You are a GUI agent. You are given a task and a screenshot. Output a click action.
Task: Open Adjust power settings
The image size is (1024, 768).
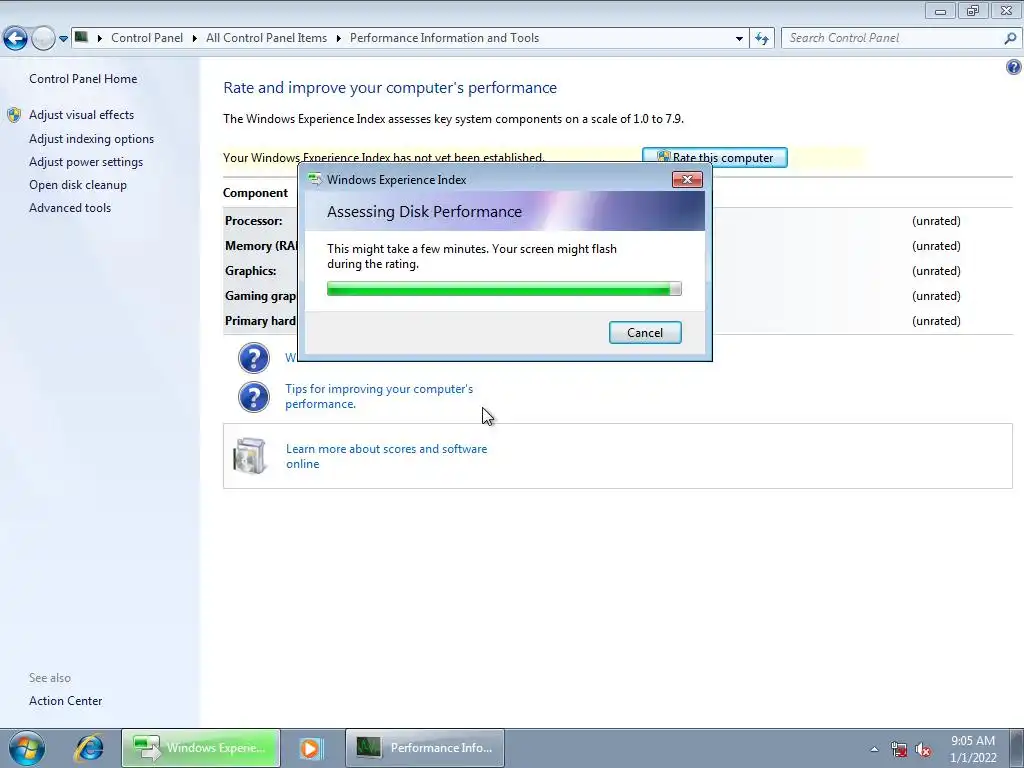pyautogui.click(x=86, y=161)
